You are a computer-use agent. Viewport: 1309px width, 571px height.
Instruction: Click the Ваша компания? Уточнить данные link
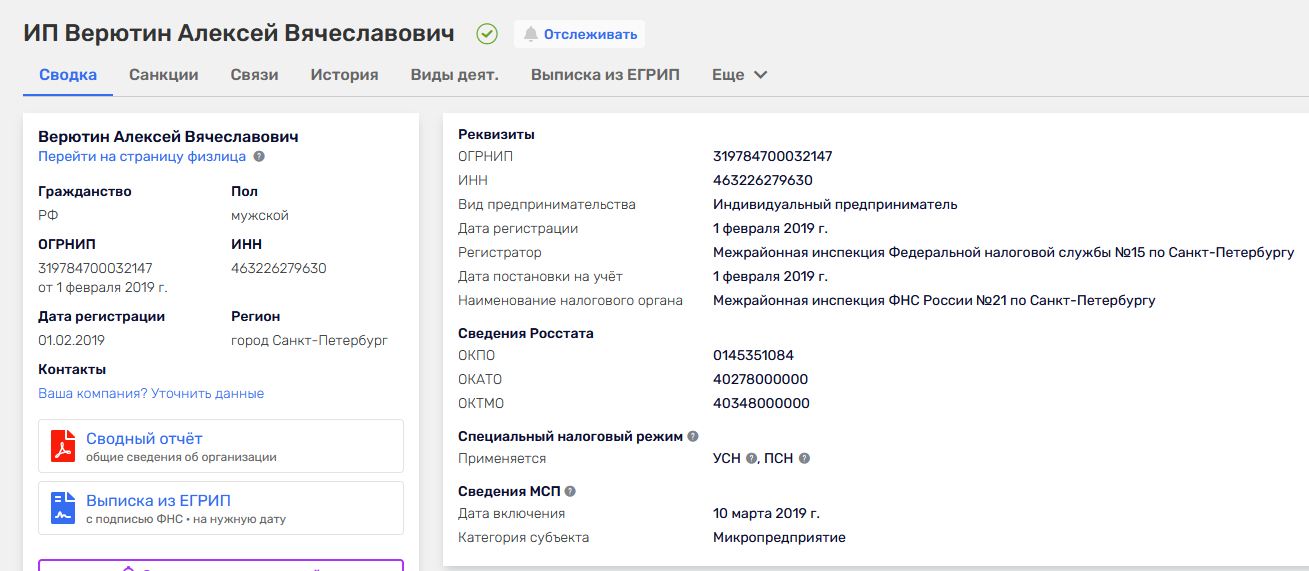(151, 394)
